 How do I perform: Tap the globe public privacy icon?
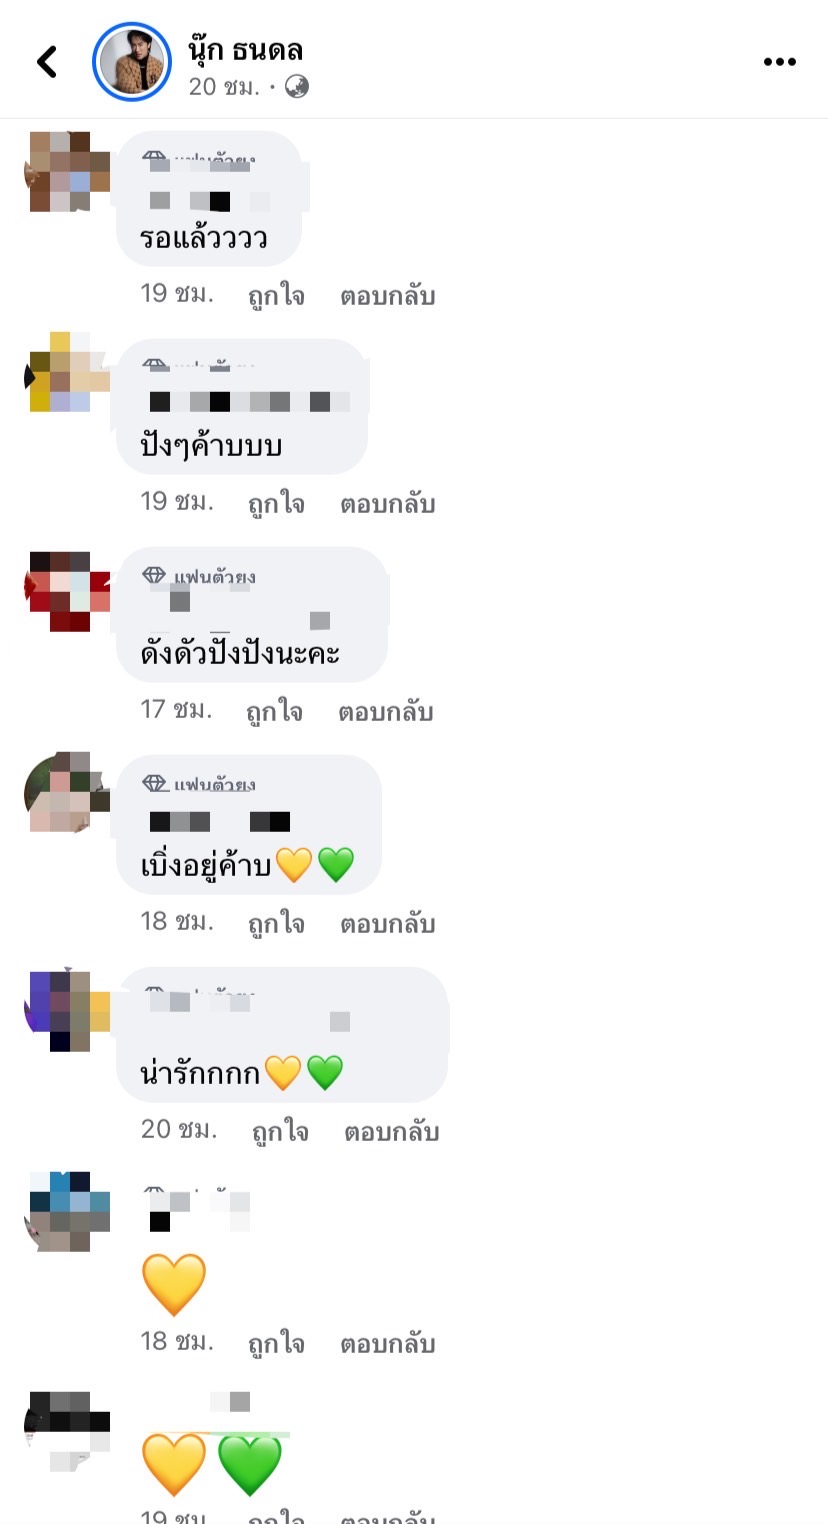(297, 87)
